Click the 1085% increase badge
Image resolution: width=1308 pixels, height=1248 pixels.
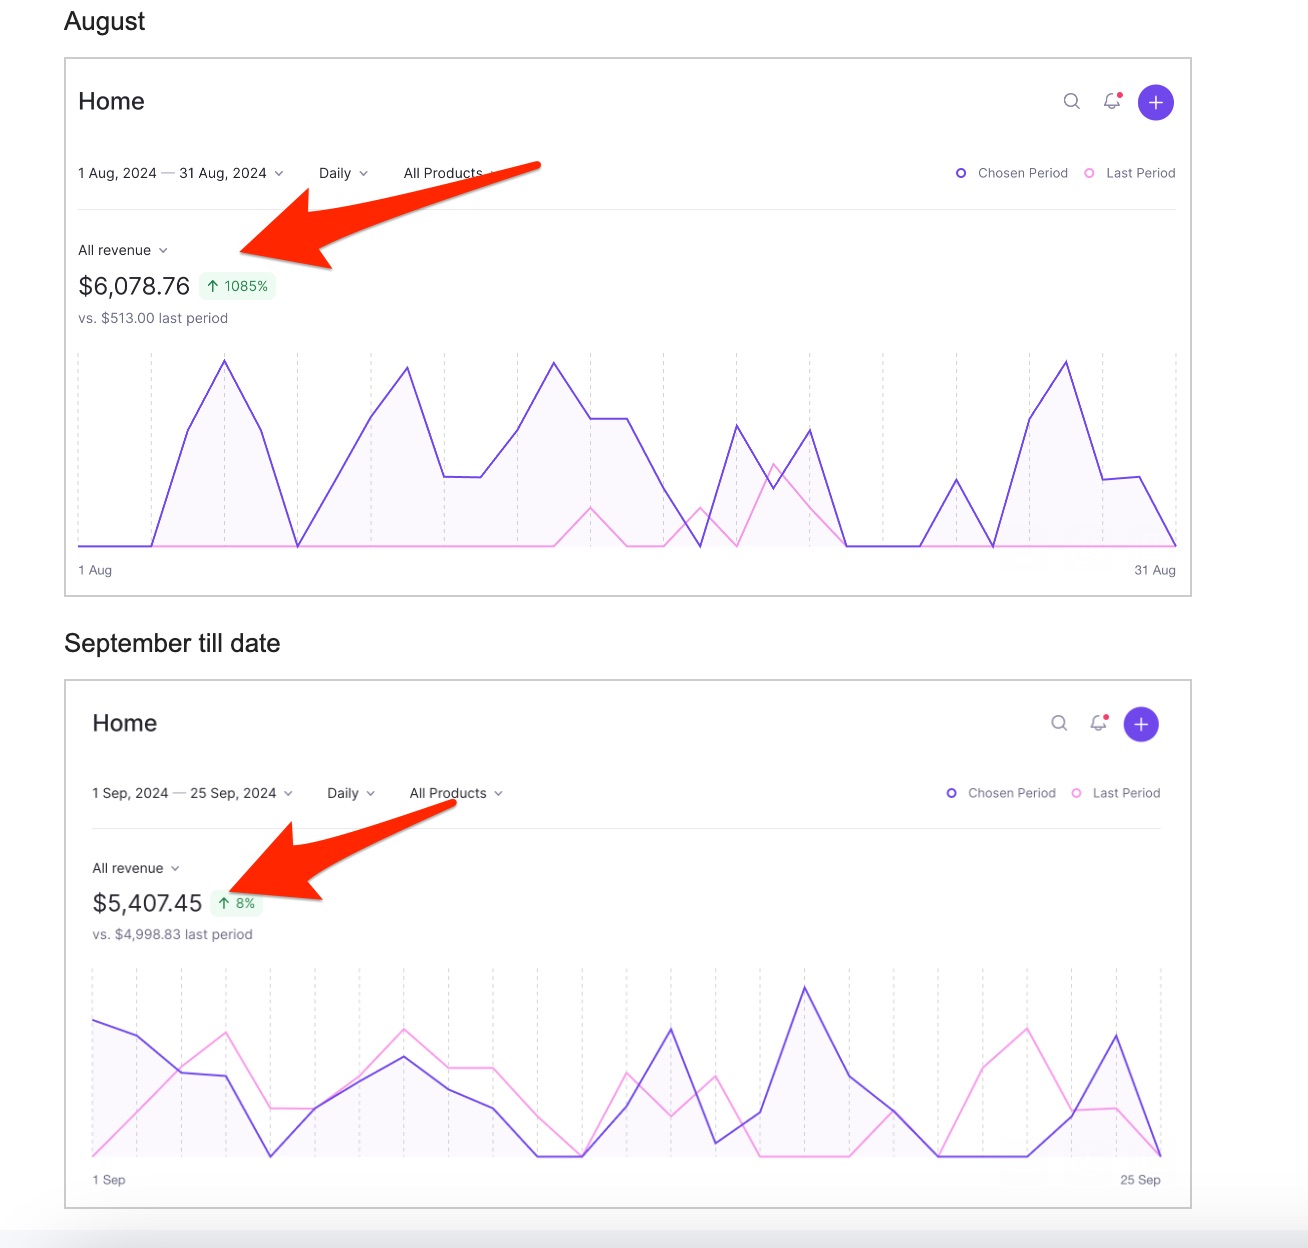click(x=237, y=286)
